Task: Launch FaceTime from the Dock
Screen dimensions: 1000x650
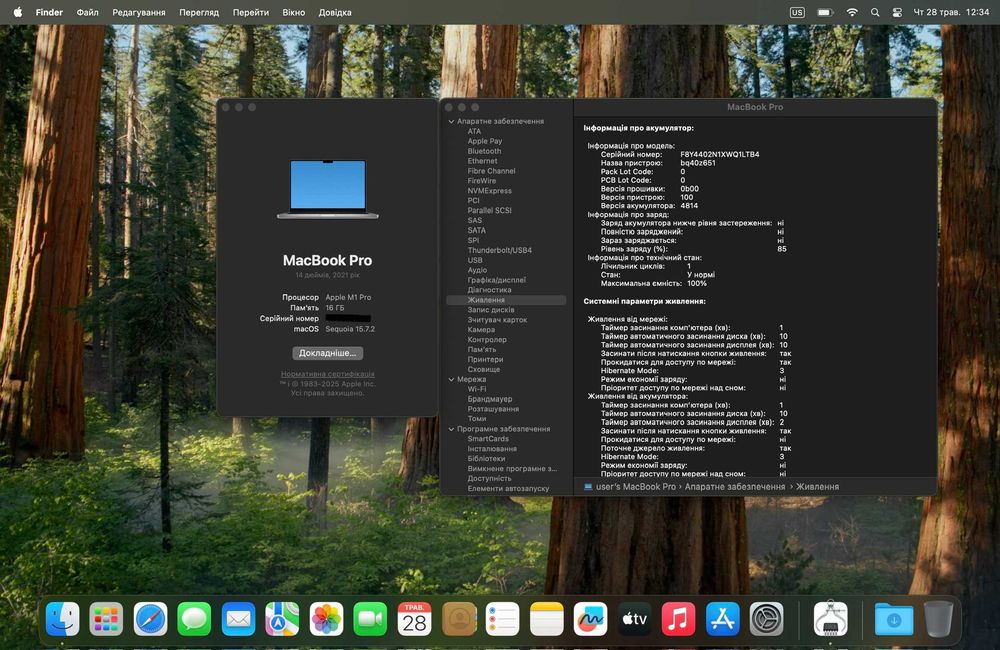Action: (x=370, y=619)
